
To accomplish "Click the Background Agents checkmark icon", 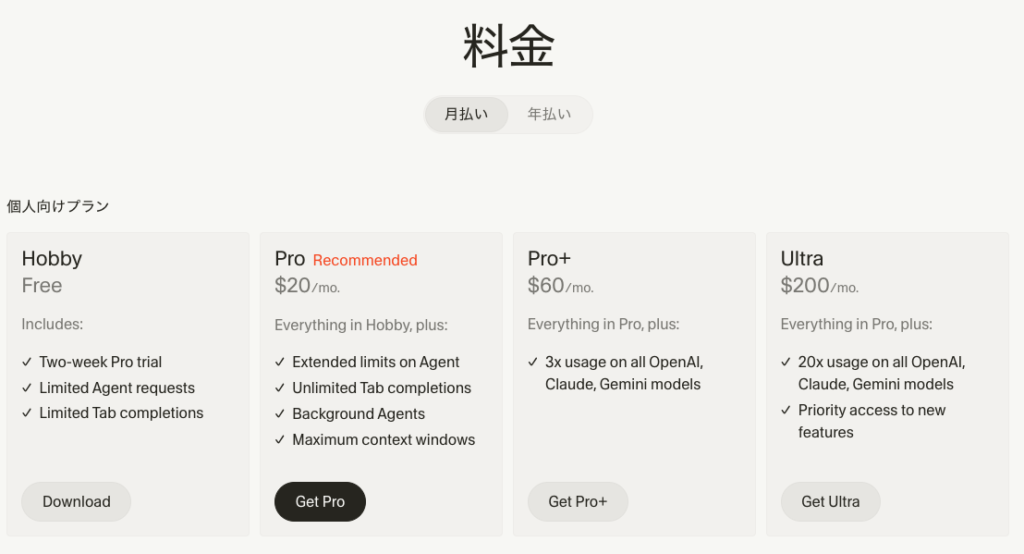I will tap(280, 414).
